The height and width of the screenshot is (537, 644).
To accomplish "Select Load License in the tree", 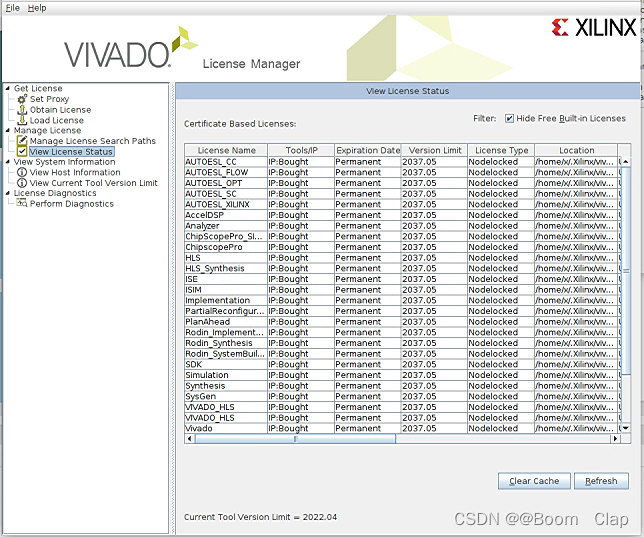I will tap(57, 120).
